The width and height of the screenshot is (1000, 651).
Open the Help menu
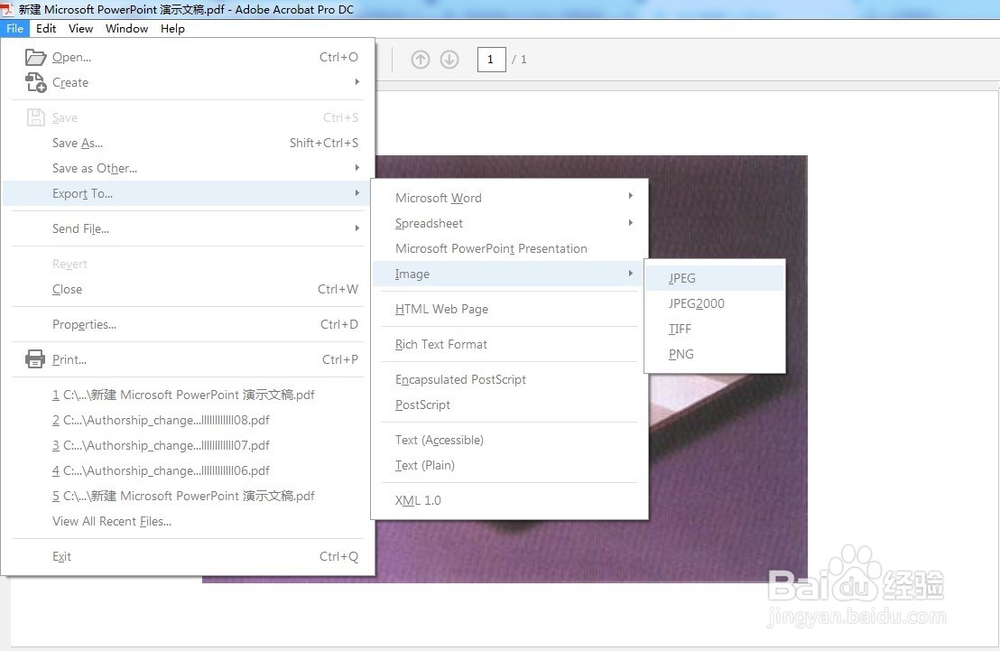point(172,29)
